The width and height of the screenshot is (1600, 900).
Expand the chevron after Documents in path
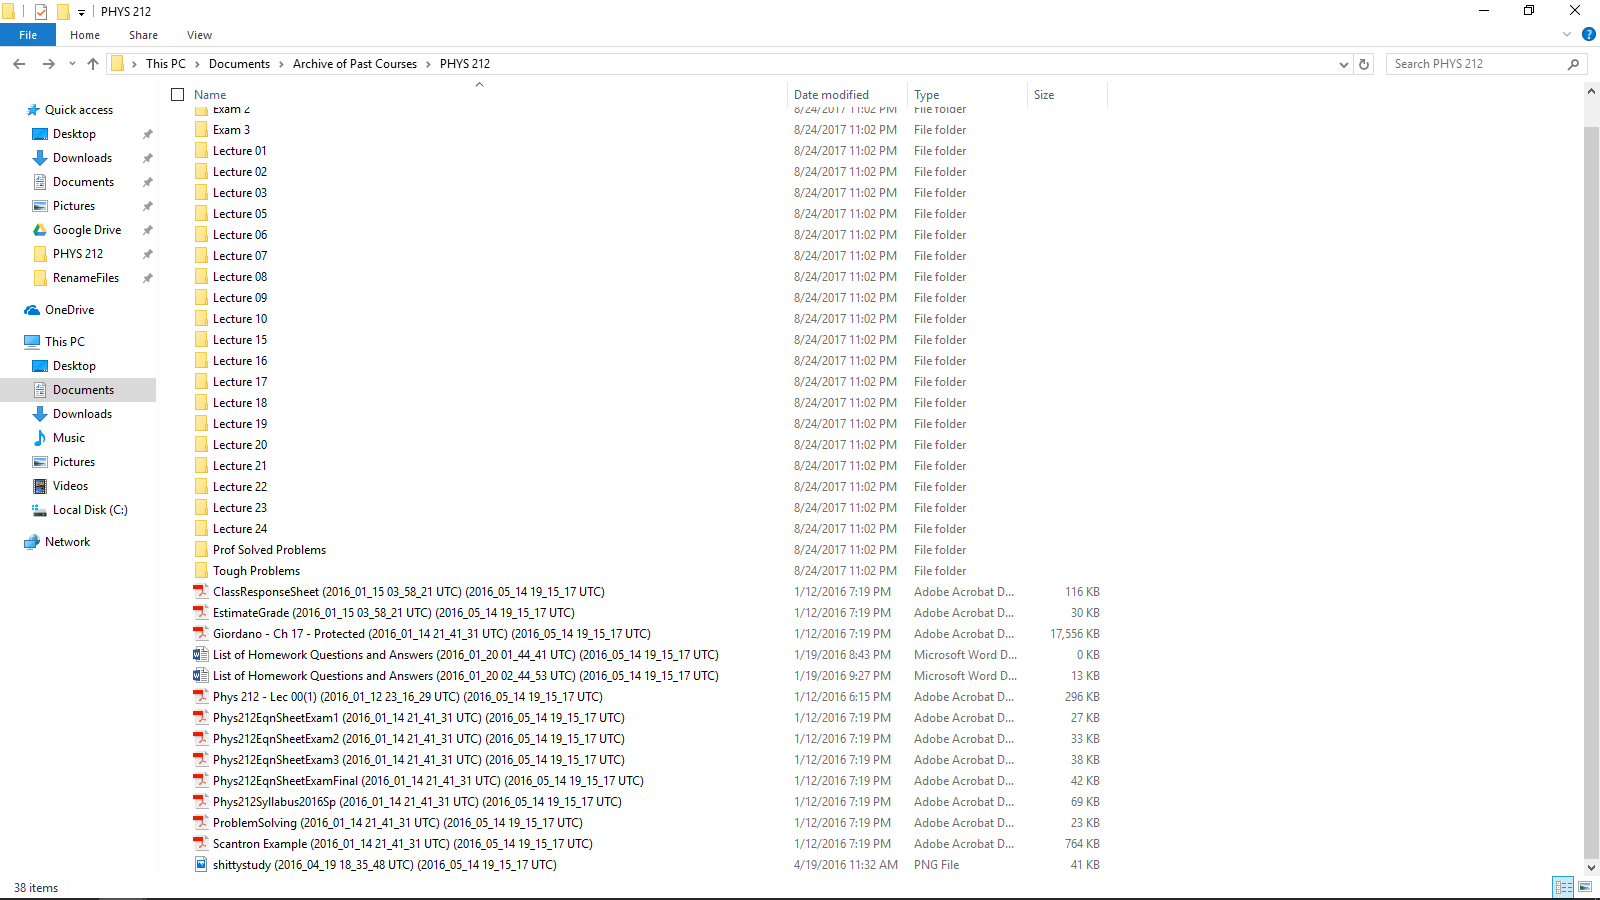(281, 64)
